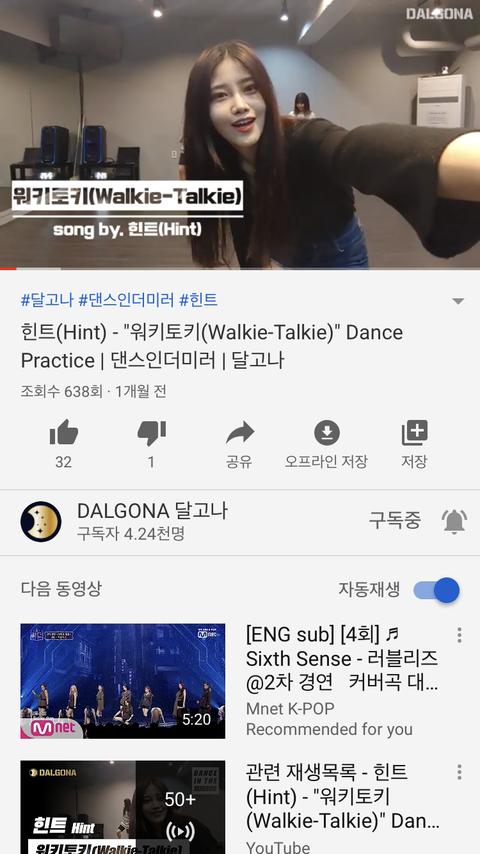480x854 pixels.
Task: Click the video progress bar
Action: pos(240,269)
